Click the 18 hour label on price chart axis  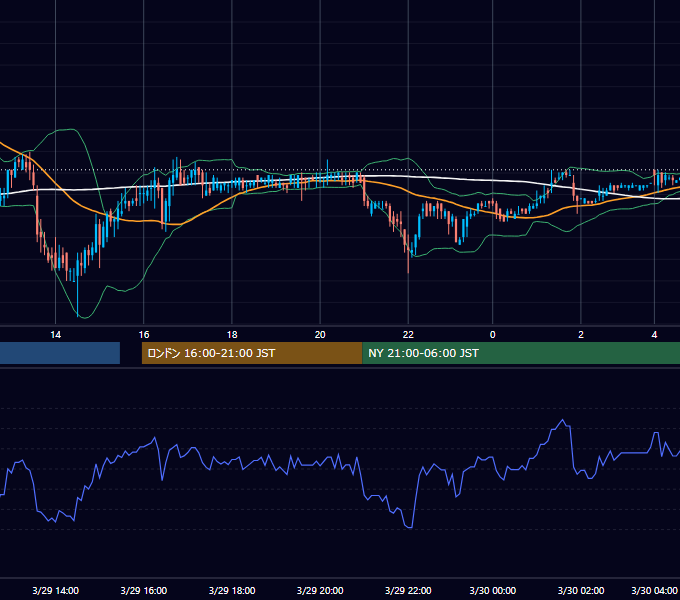tap(232, 335)
